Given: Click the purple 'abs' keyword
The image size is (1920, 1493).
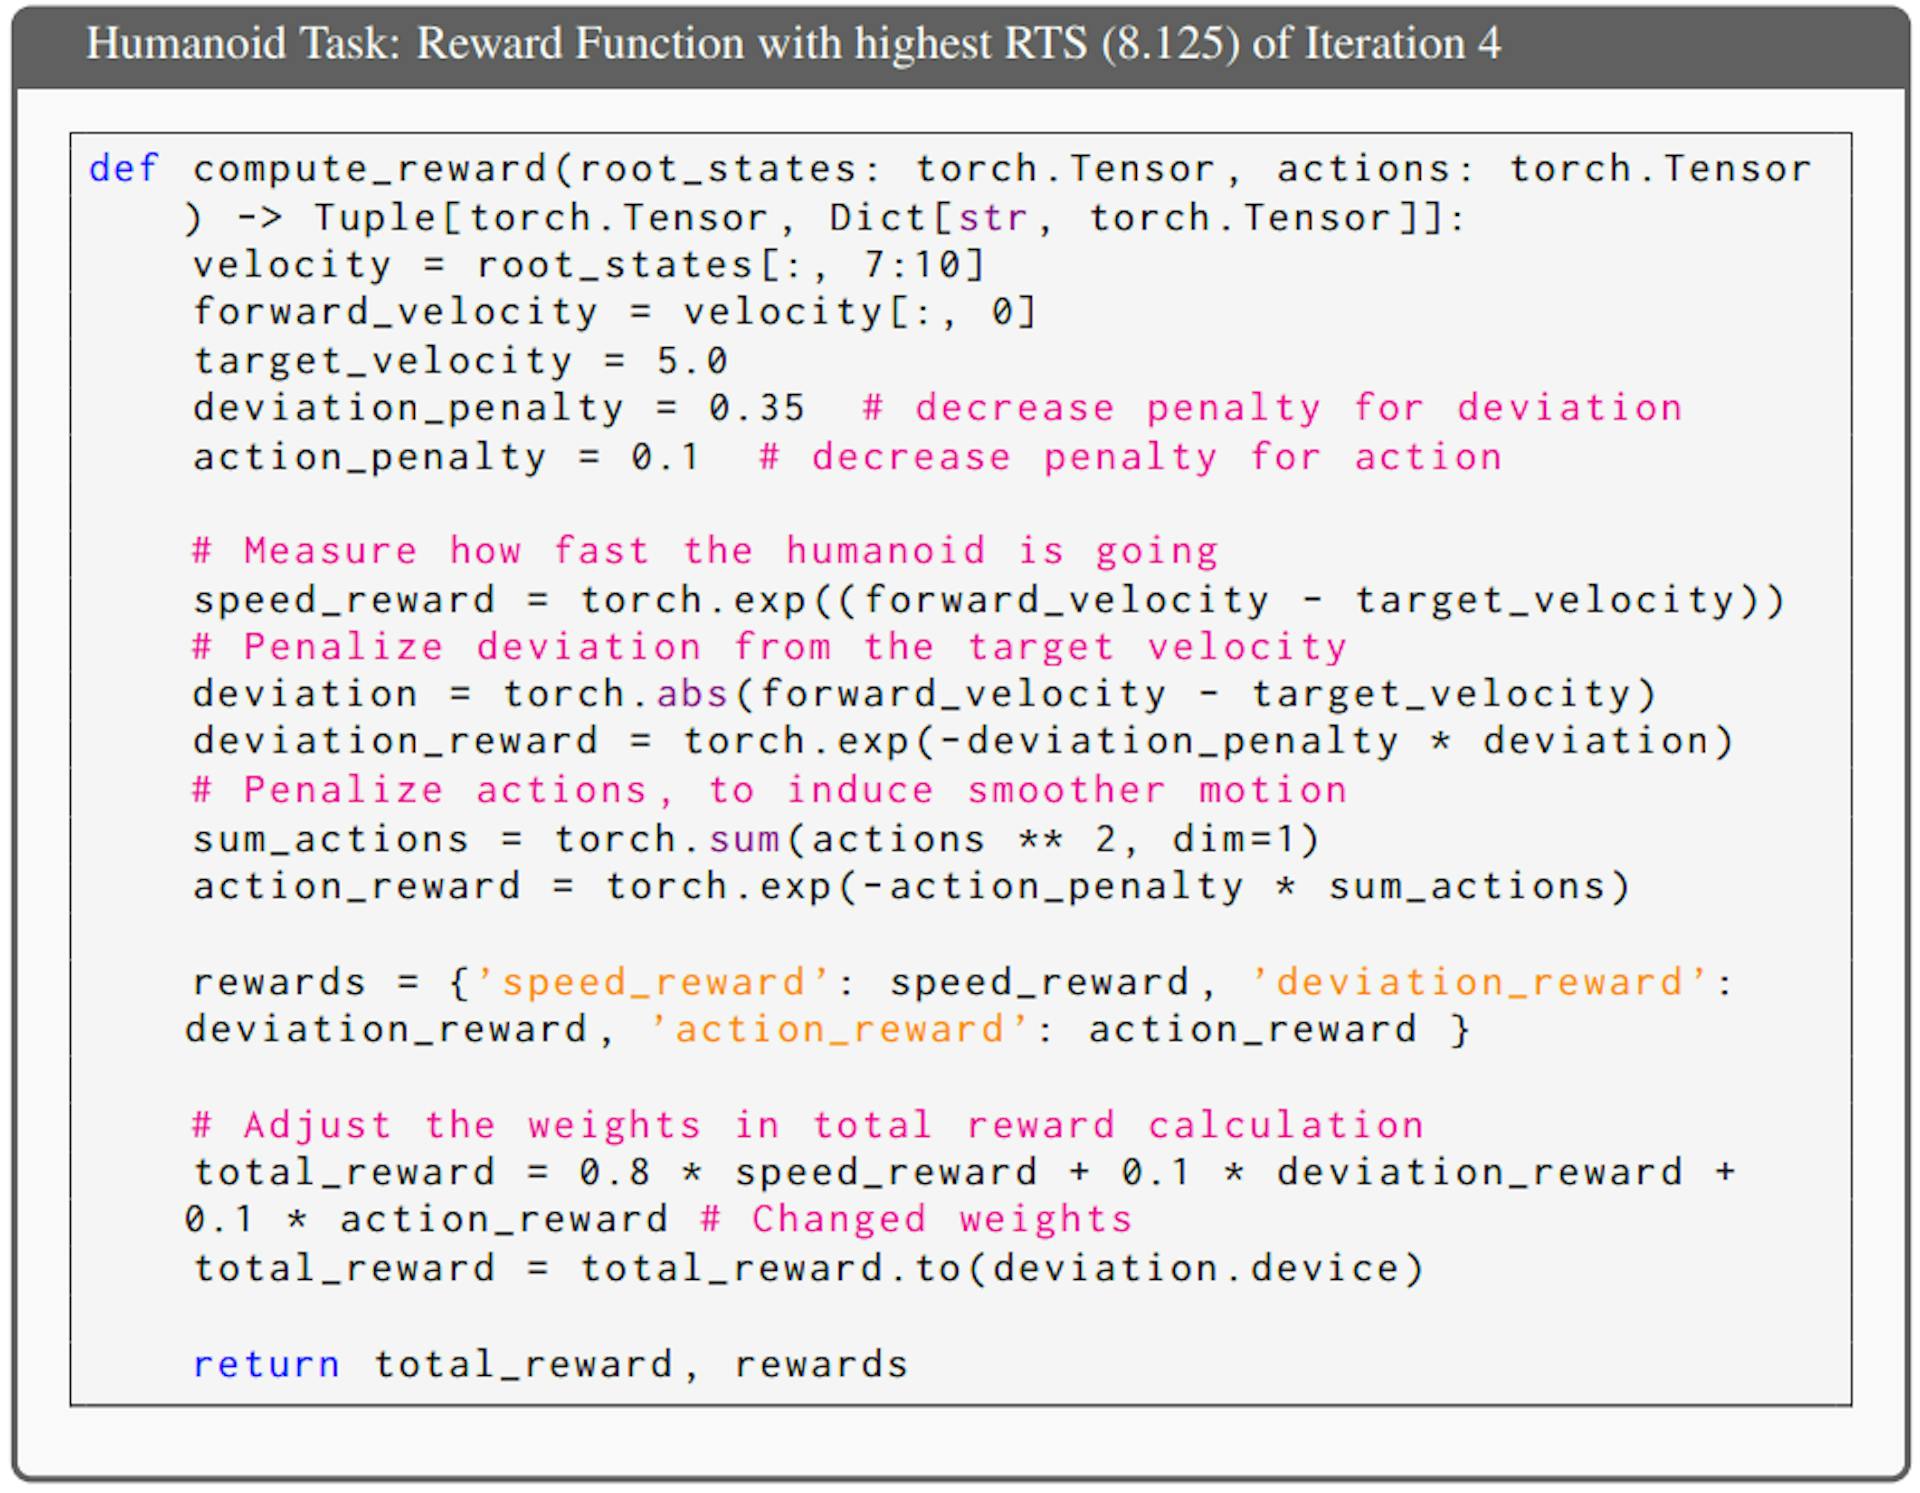Looking at the screenshot, I should 692,694.
